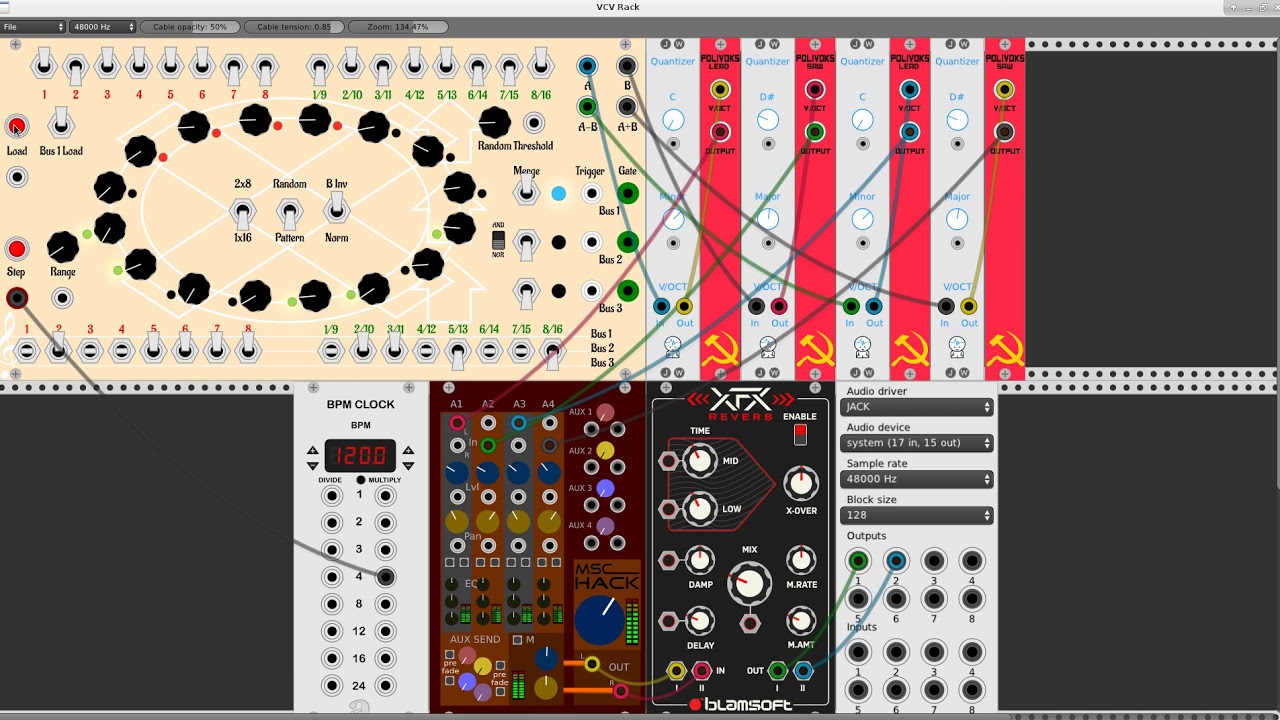Viewport: 1280px width, 720px height.
Task: Click the Random Threshold CV input jack
Action: pos(535,123)
